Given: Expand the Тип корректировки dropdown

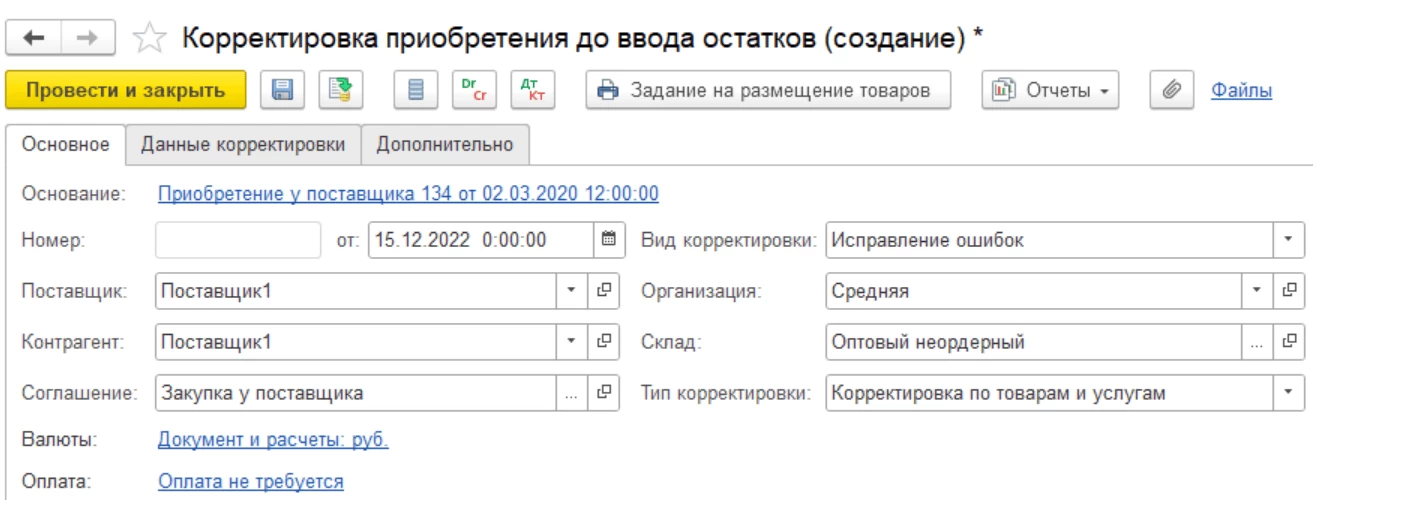Looking at the screenshot, I should tap(1288, 393).
